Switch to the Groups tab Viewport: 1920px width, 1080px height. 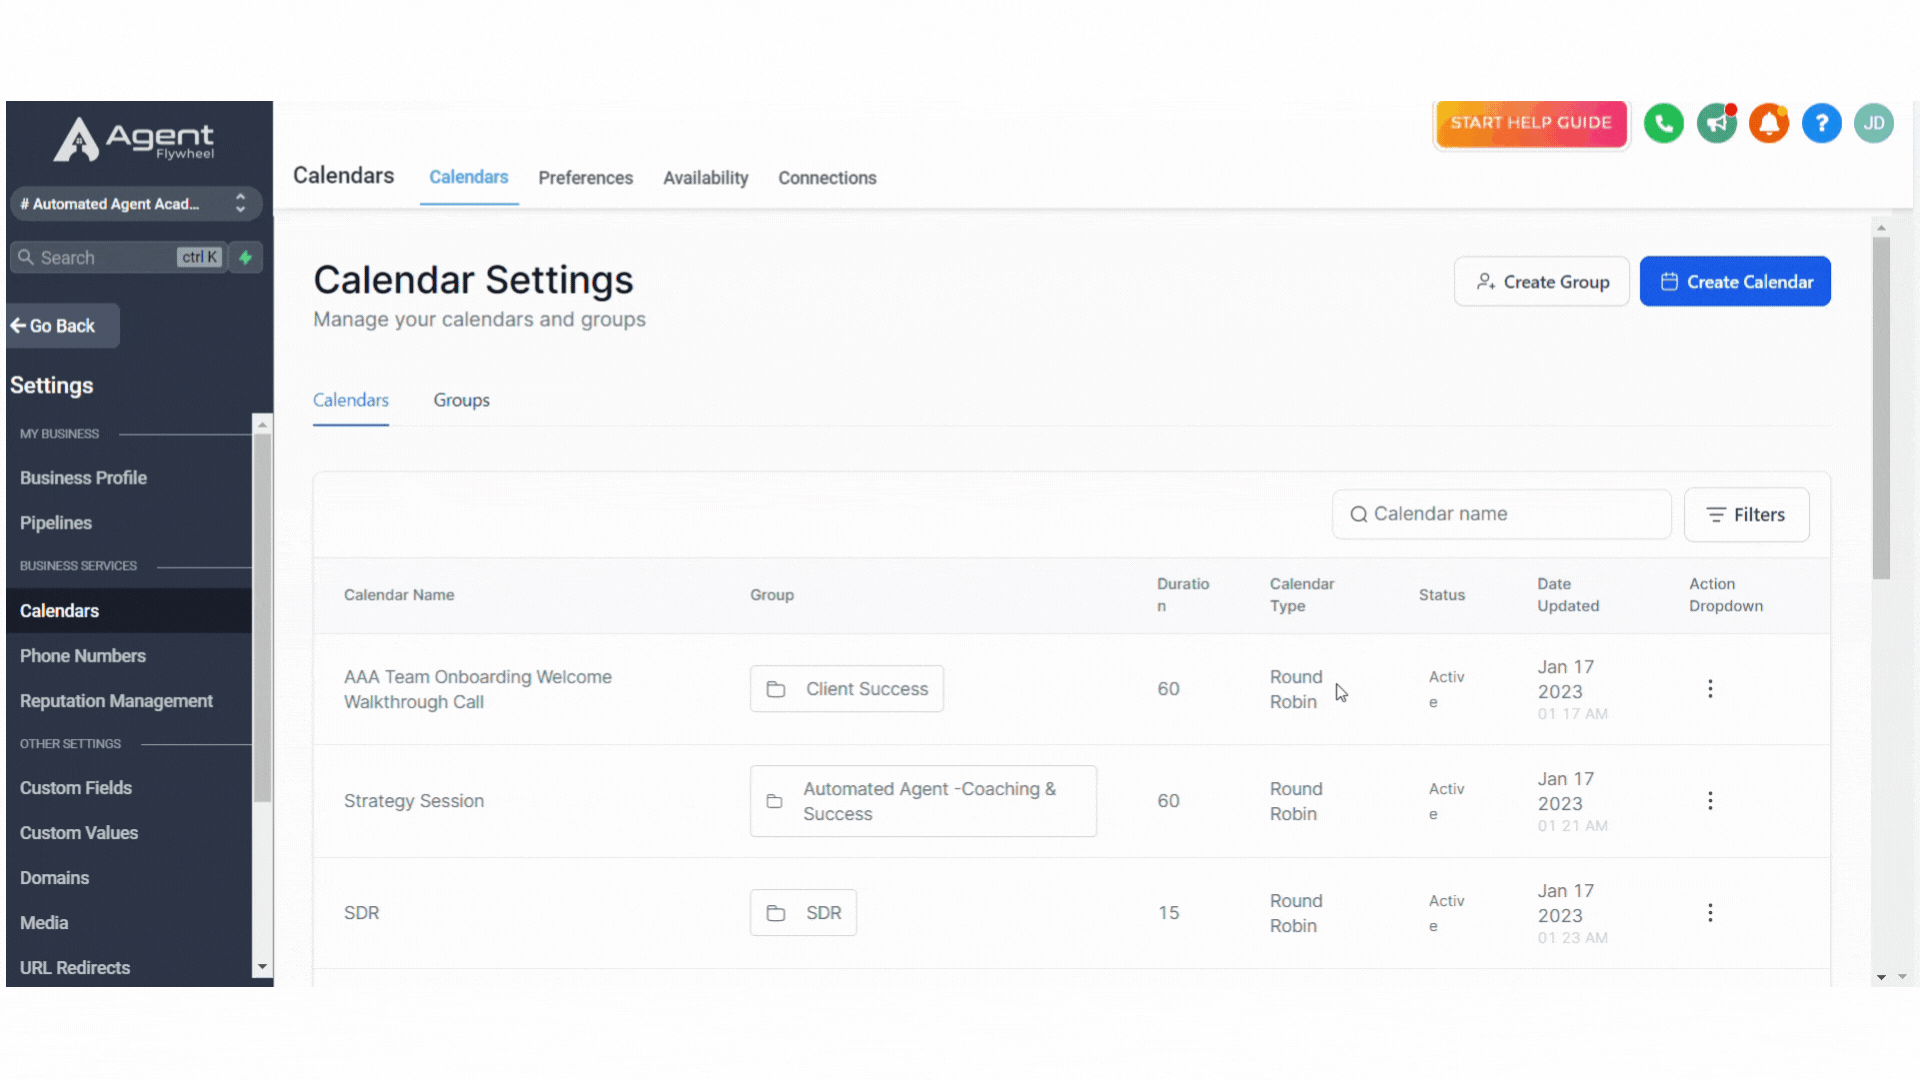point(462,400)
